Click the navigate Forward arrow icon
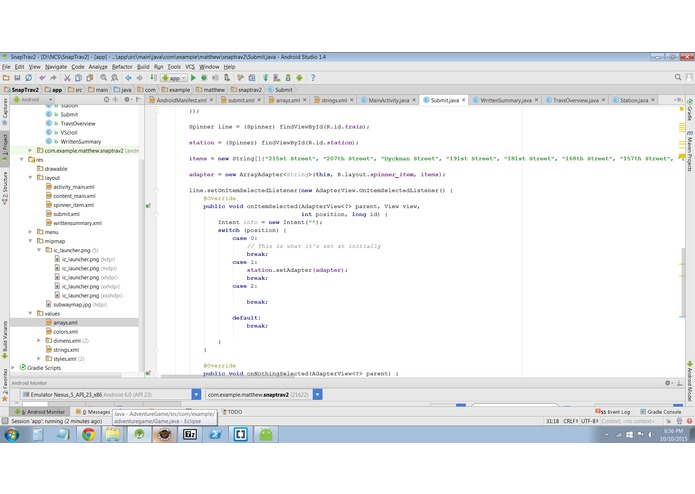Viewport: 695px width, 494px height. (x=140, y=78)
